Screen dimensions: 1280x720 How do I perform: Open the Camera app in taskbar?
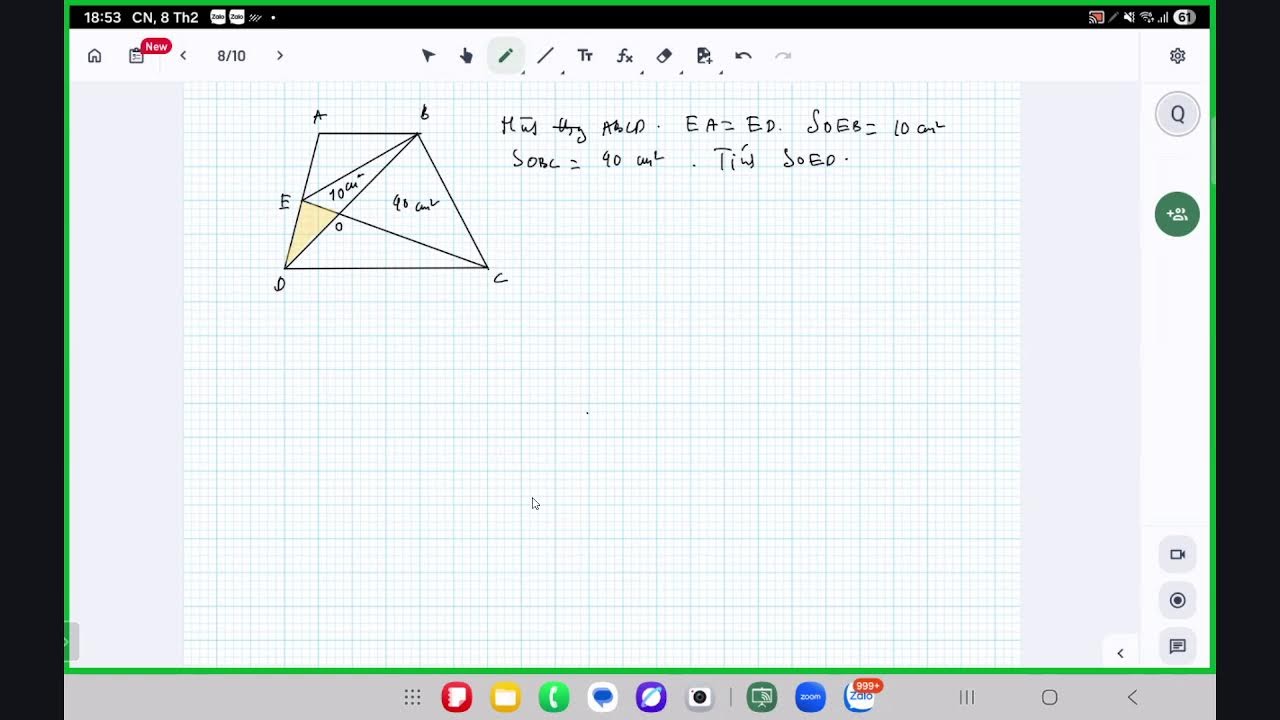700,697
